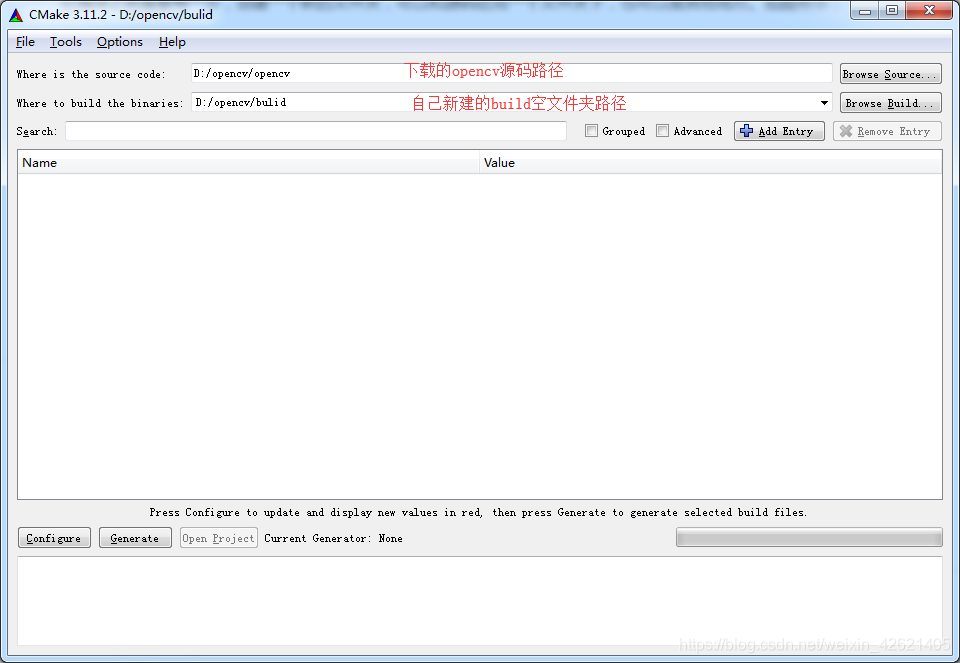960x663 pixels.
Task: Open the File menu
Action: (25, 42)
